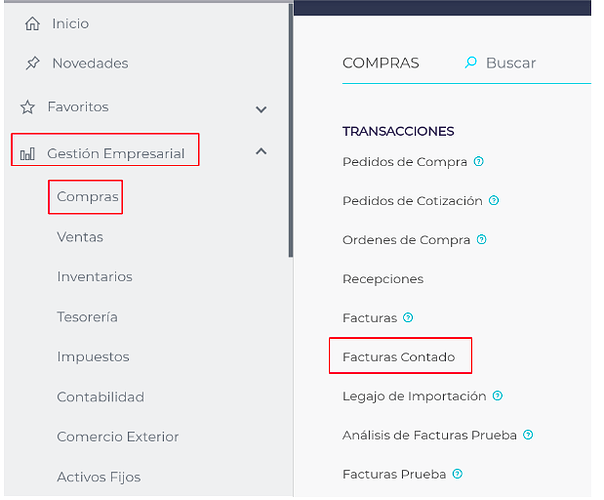Collapse the Gestión Empresarial section chevron
The image size is (604, 500).
coord(261,152)
